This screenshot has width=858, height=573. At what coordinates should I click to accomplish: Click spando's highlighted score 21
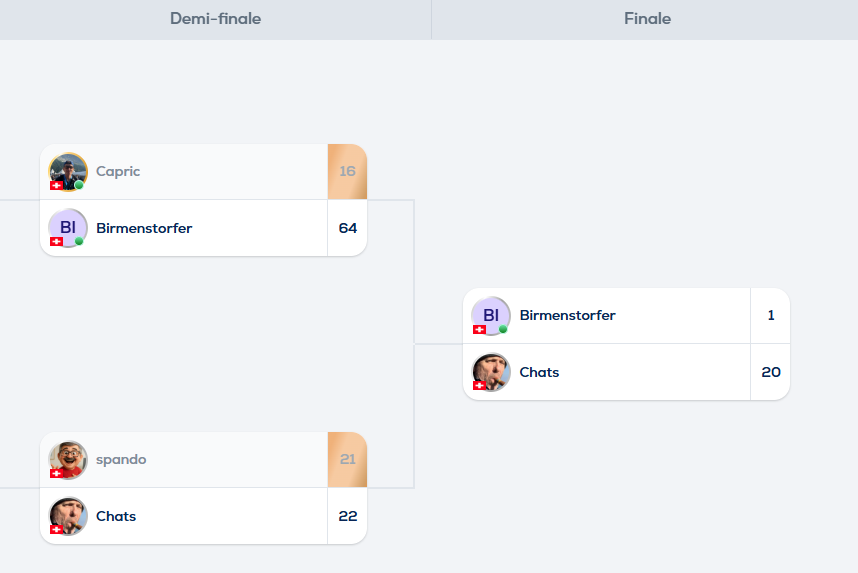(347, 460)
